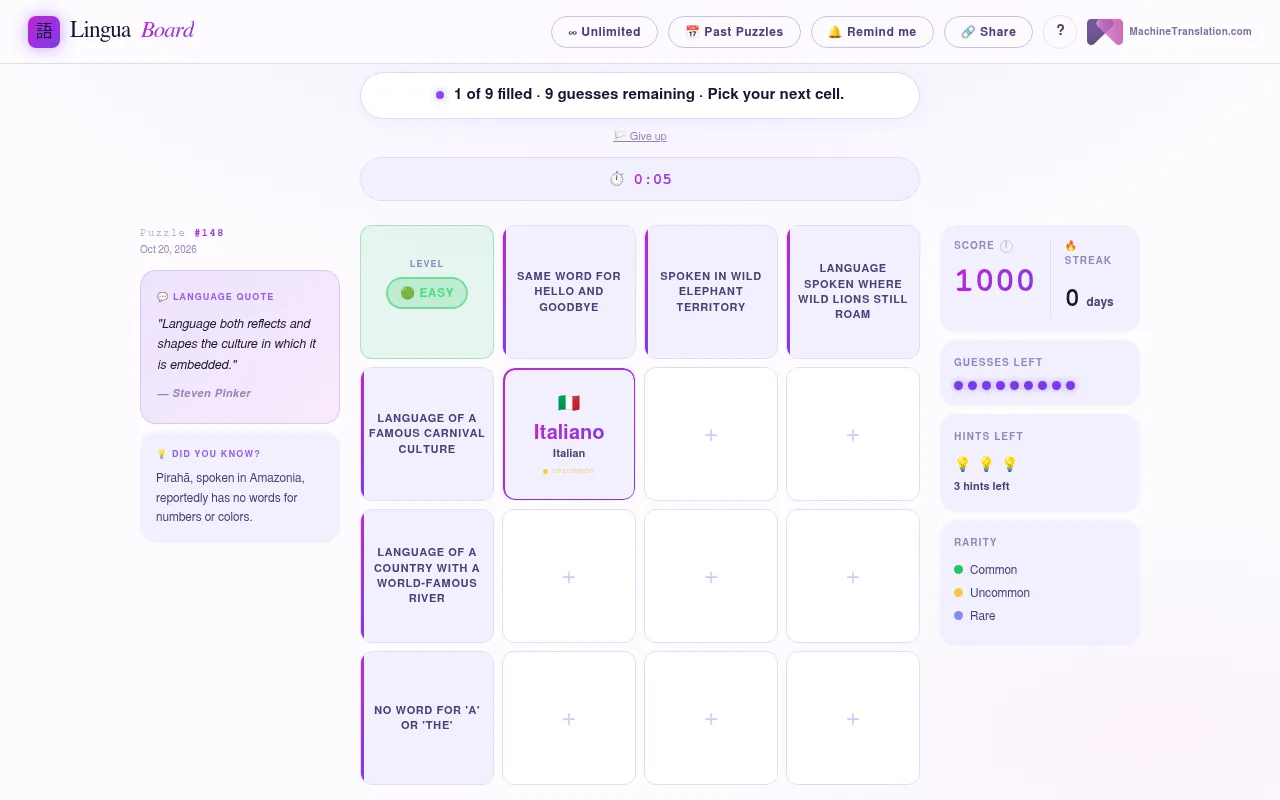Click the Lingua Board logo icon

44,32
